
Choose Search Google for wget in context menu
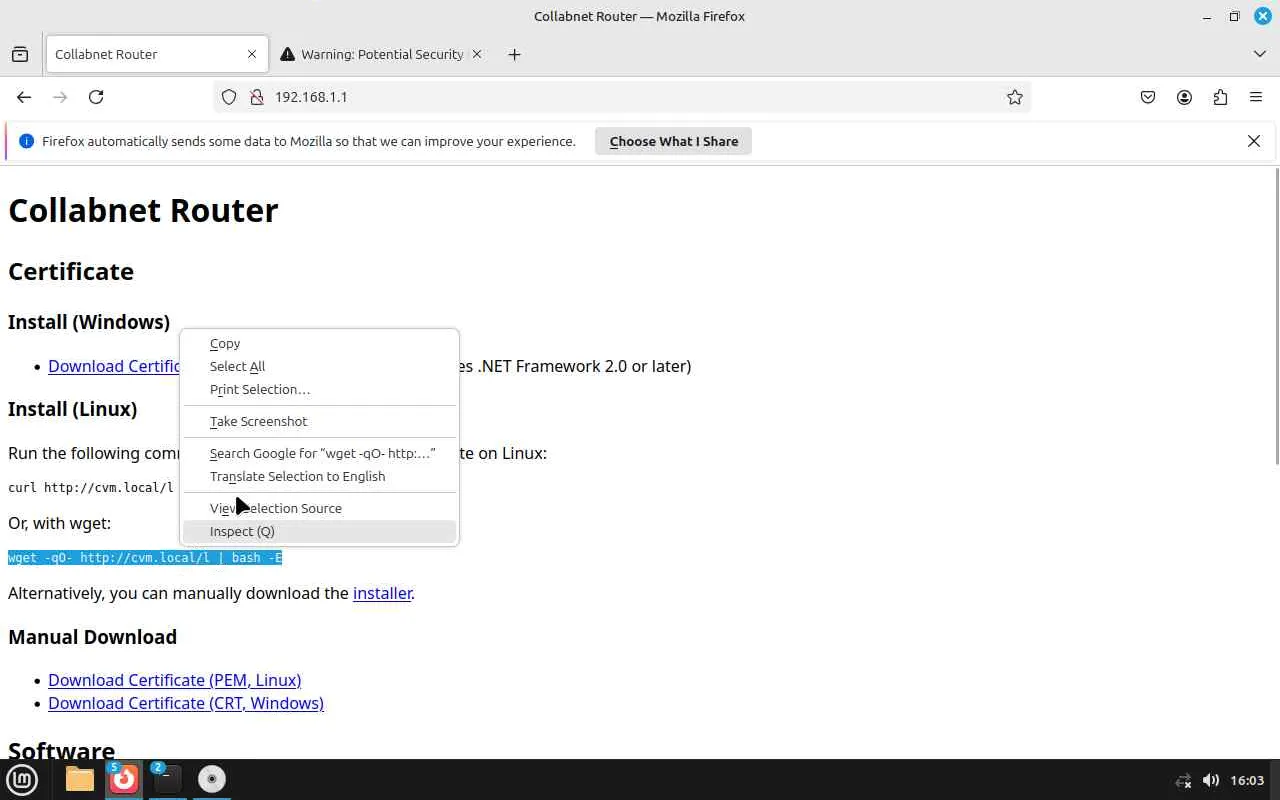319,453
